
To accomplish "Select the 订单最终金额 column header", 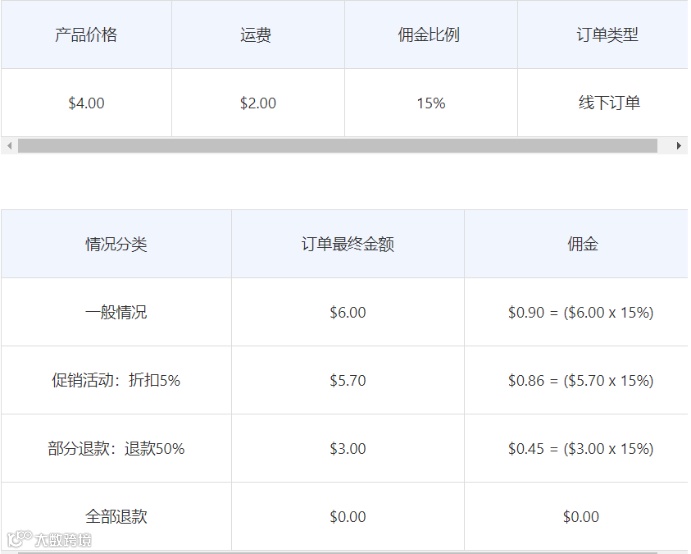I will tap(348, 244).
